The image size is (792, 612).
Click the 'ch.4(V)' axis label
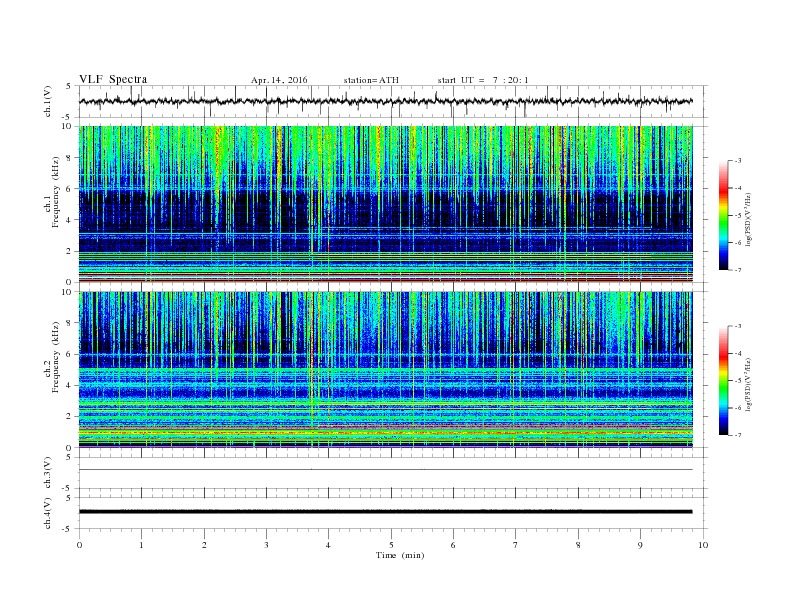click(x=48, y=513)
